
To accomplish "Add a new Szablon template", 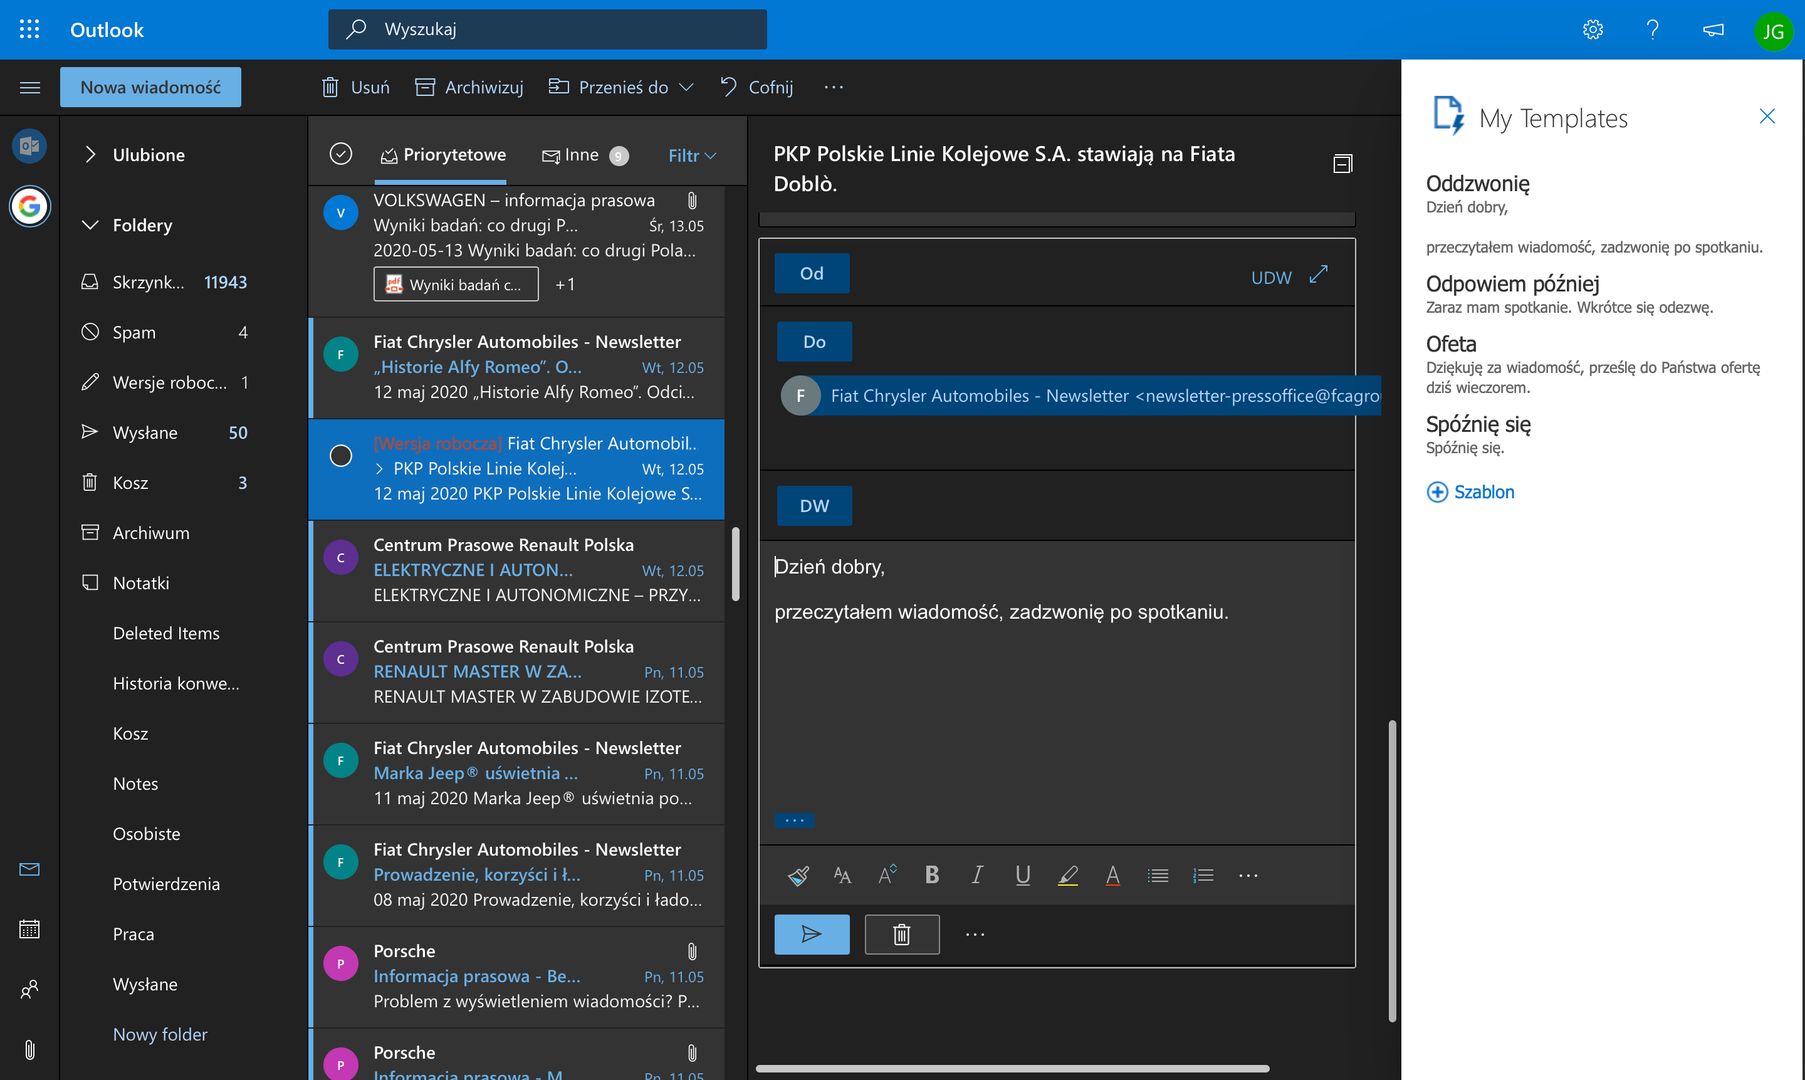I will (1471, 492).
